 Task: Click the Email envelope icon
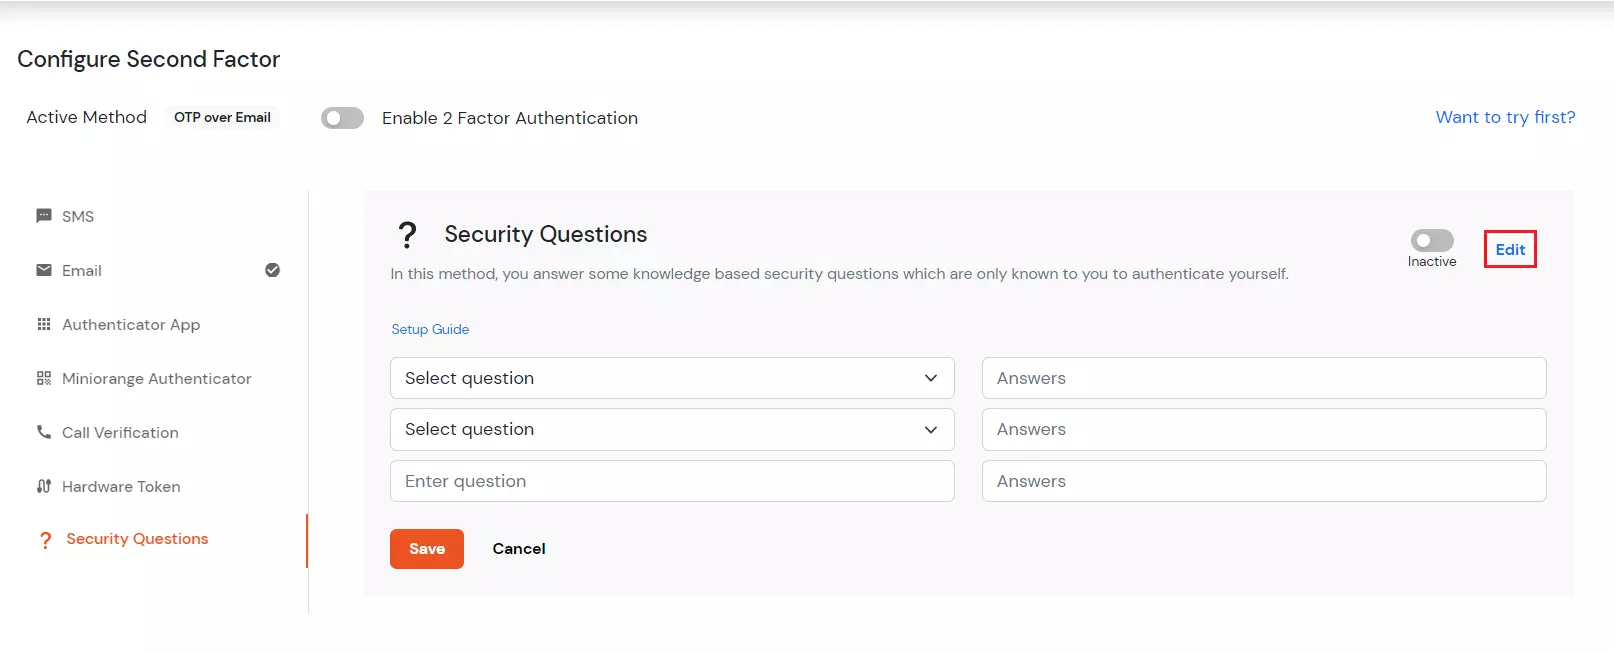pos(44,270)
